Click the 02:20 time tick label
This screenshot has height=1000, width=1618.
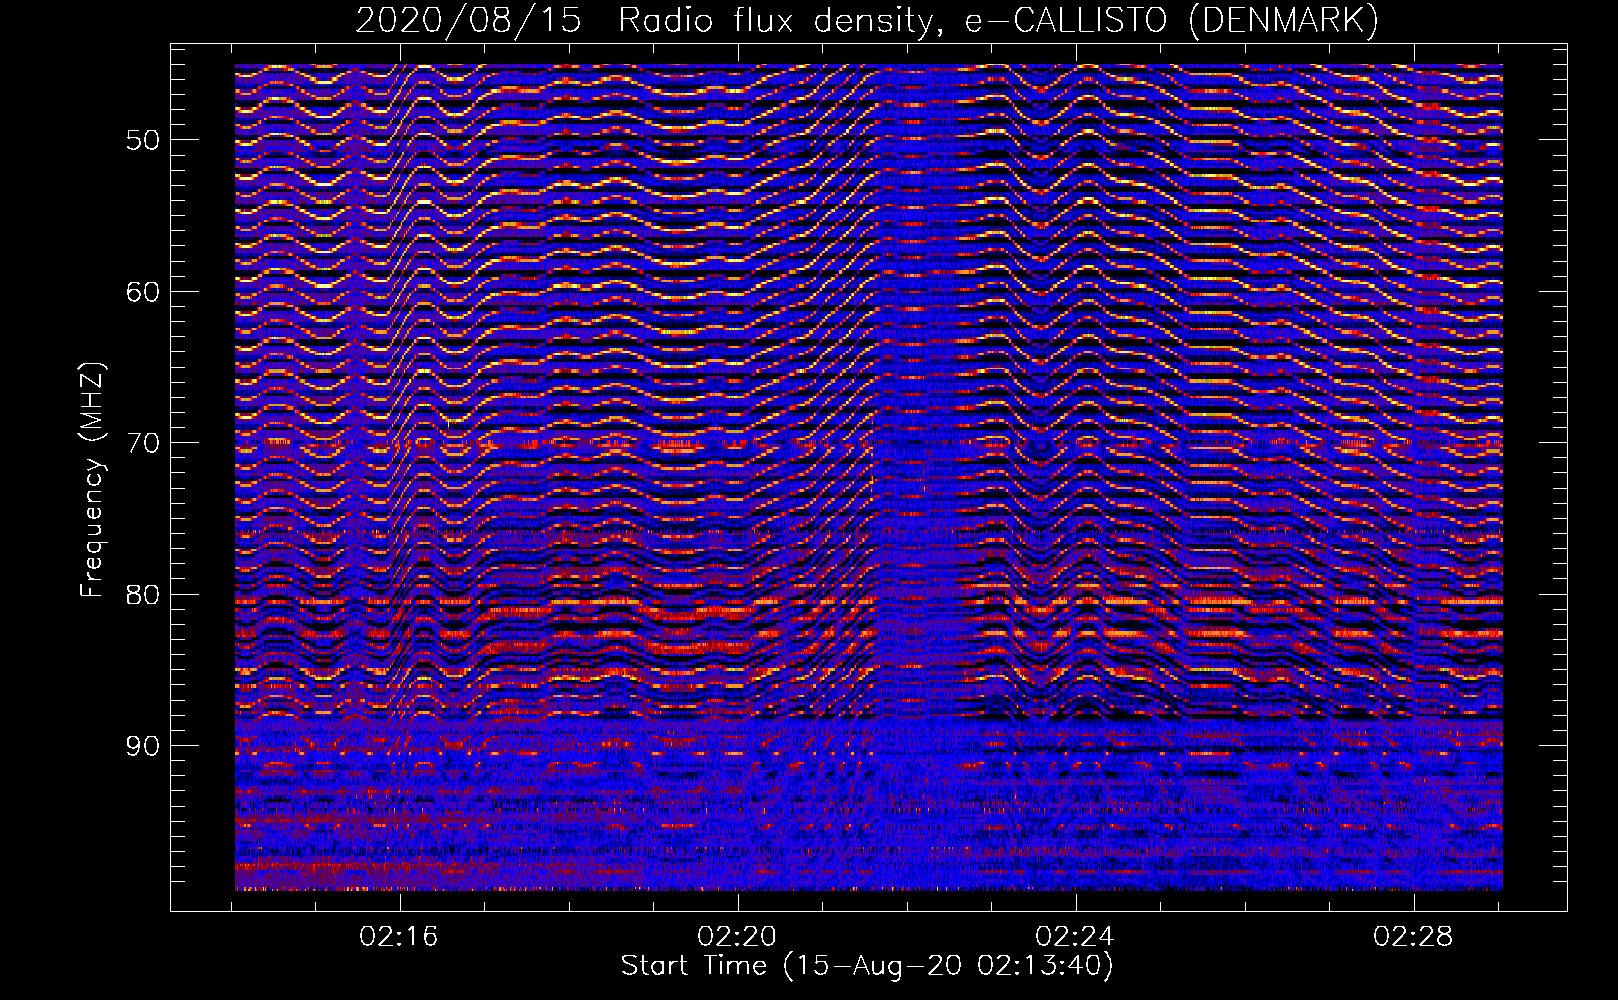[738, 937]
